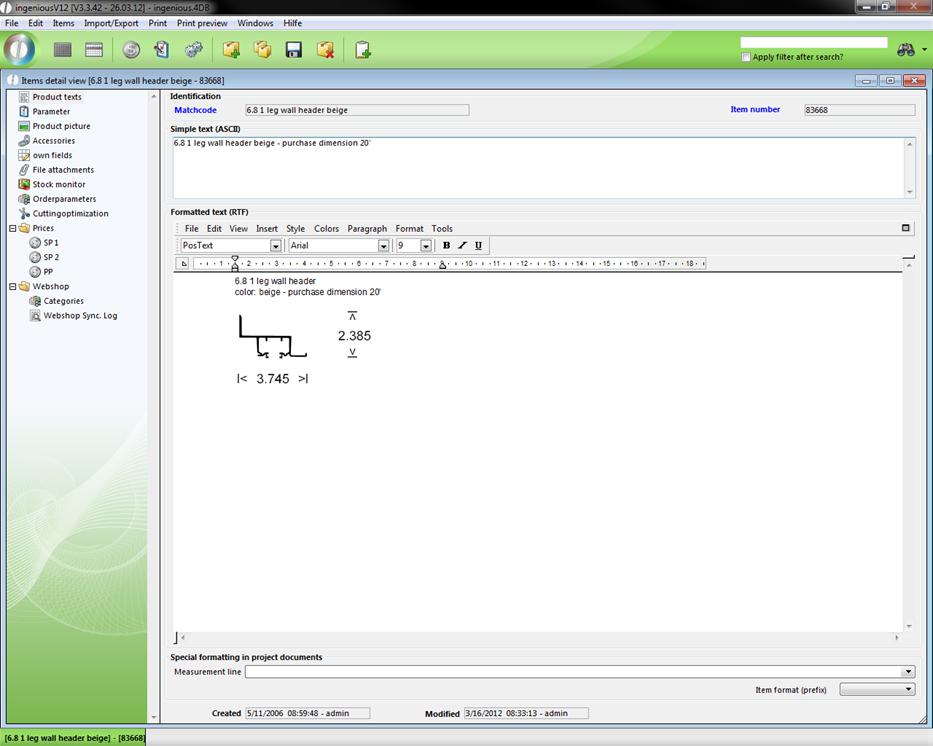Toggle underline formatting in RTF editor
933x746 pixels.
[x=478, y=245]
